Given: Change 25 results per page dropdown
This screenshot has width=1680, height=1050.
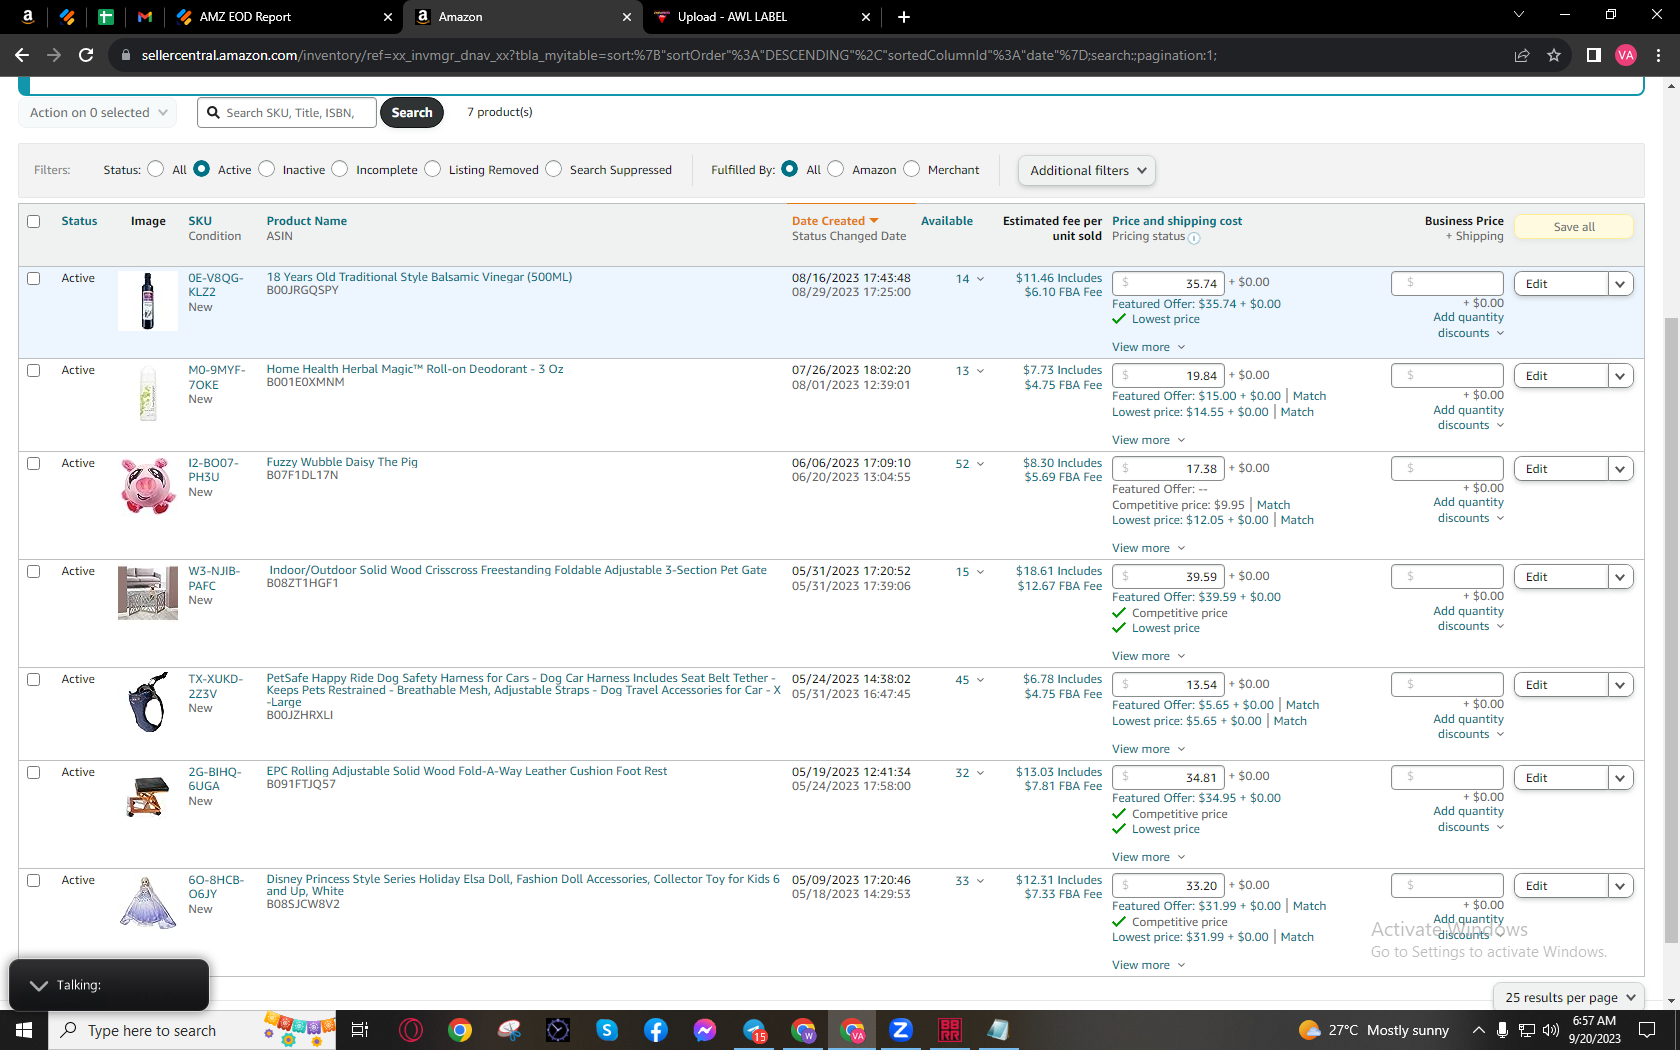Looking at the screenshot, I should [1570, 997].
